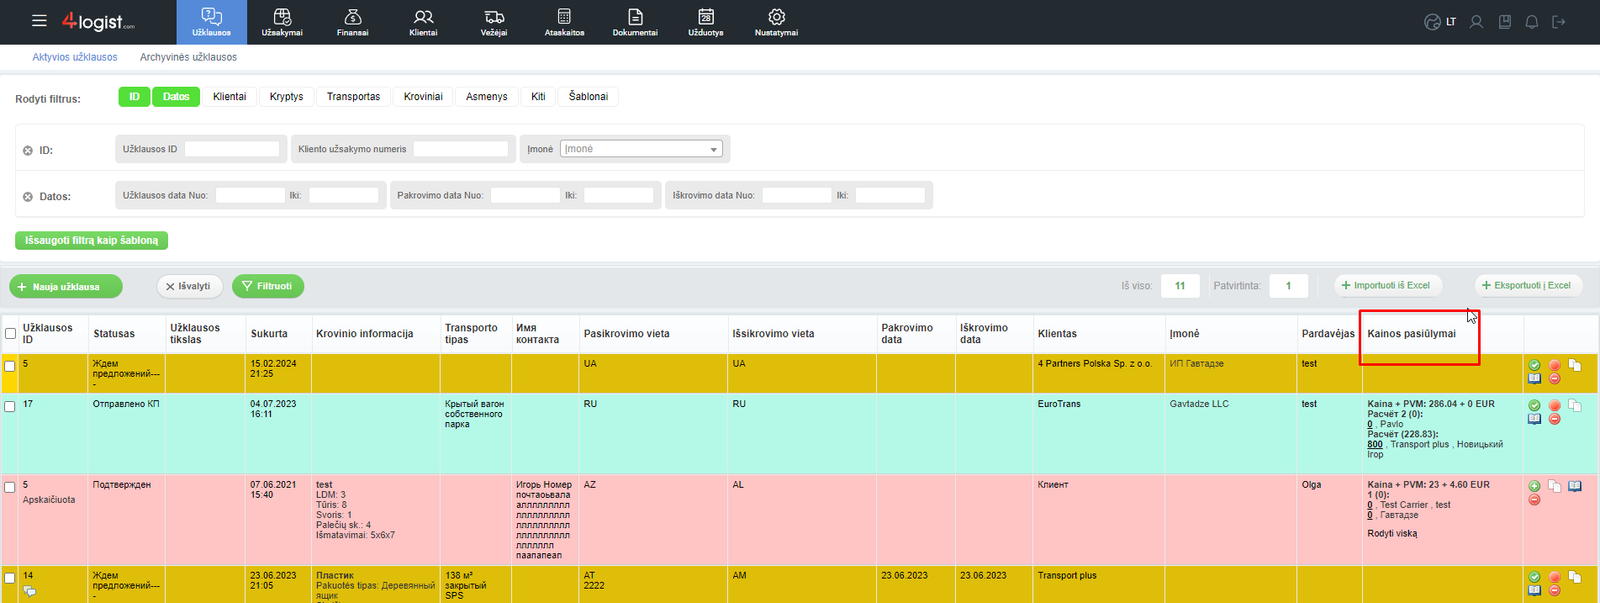Tick checkbox for request ID 17
Image resolution: width=1600 pixels, height=603 pixels.
pos(10,407)
